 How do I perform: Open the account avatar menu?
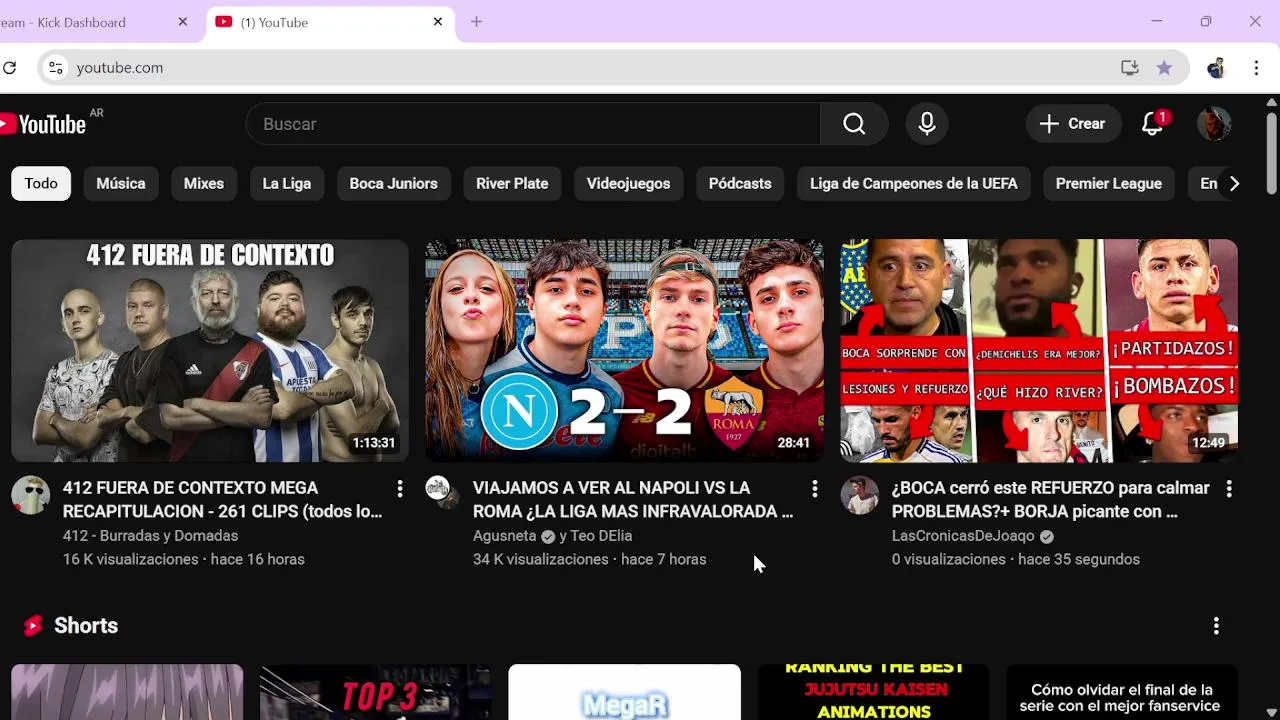[1214, 124]
